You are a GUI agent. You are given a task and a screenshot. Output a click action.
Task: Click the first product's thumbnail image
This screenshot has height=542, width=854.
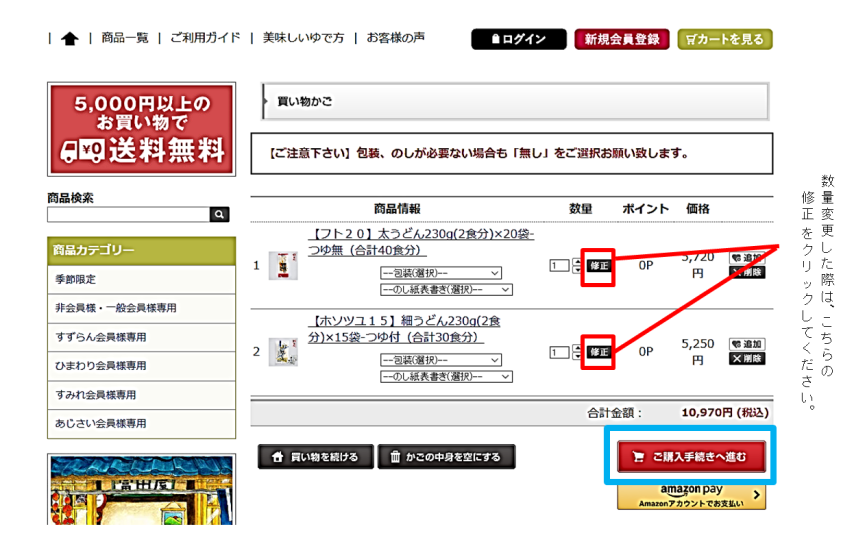pos(284,266)
